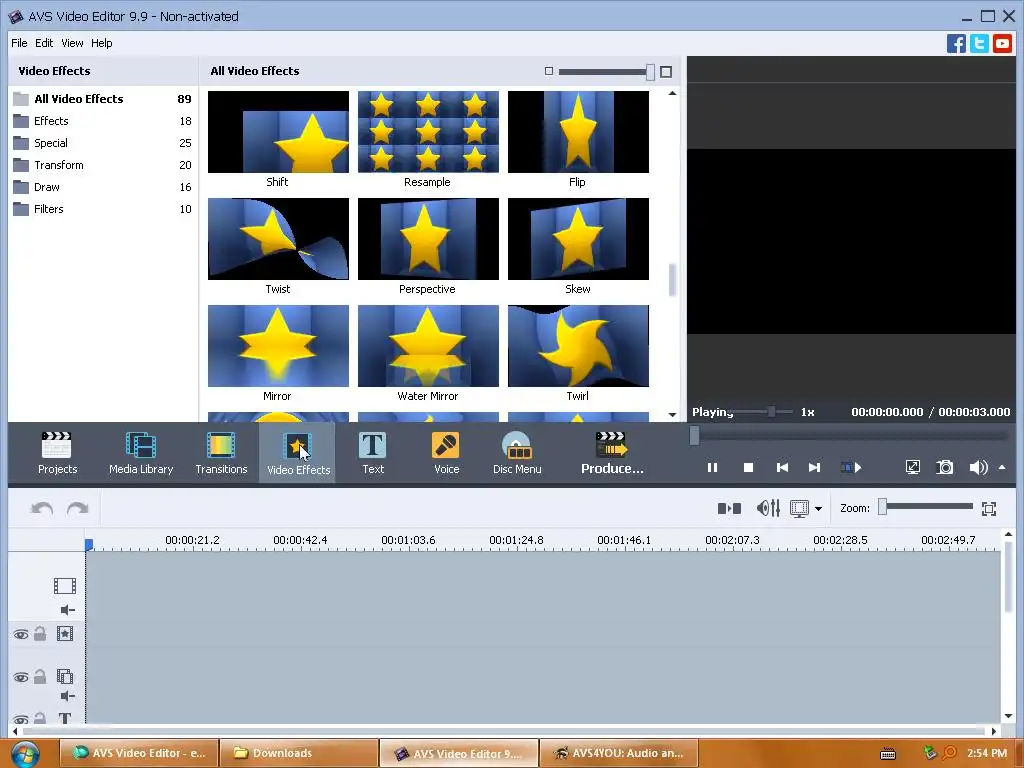Click the Produce... button

pyautogui.click(x=612, y=453)
